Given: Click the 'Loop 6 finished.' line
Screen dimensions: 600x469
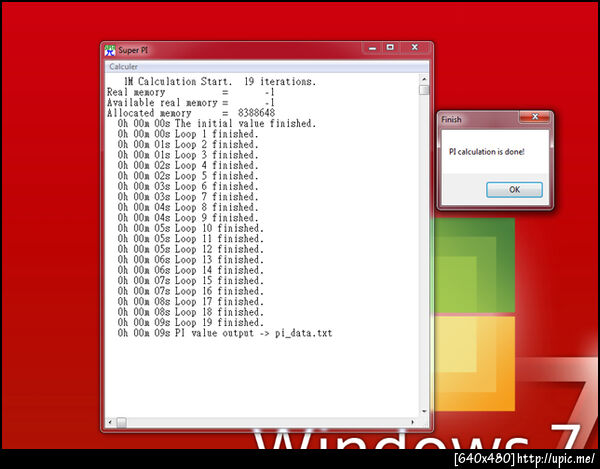Looking at the screenshot, I should 188,186.
